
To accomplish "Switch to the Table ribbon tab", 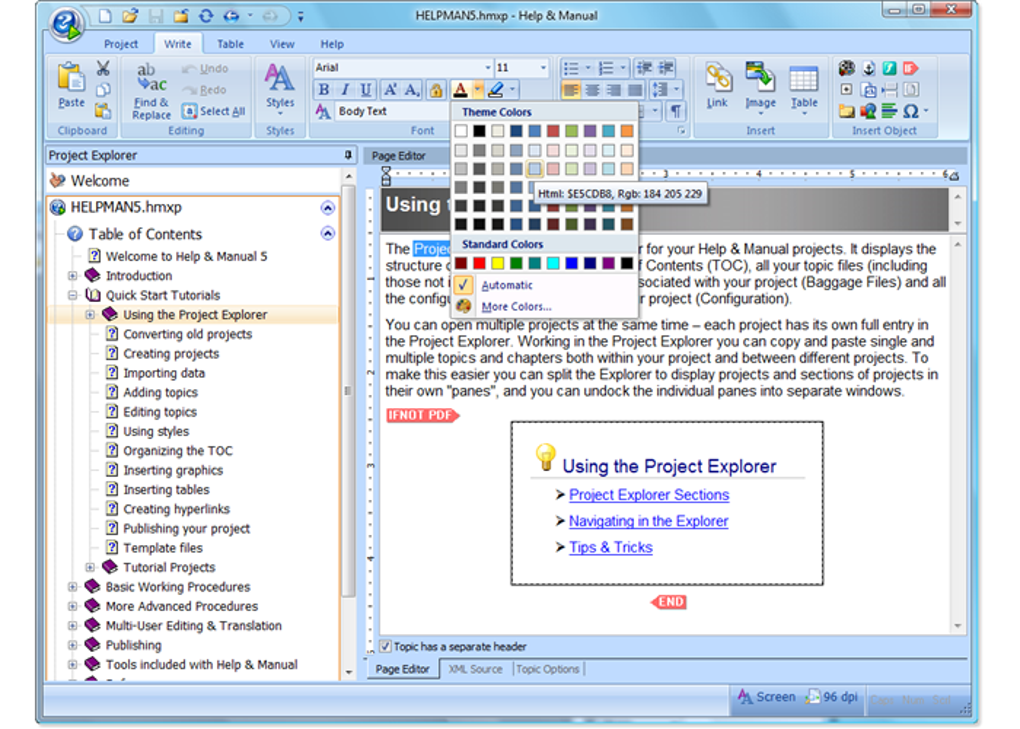I will pos(230,44).
